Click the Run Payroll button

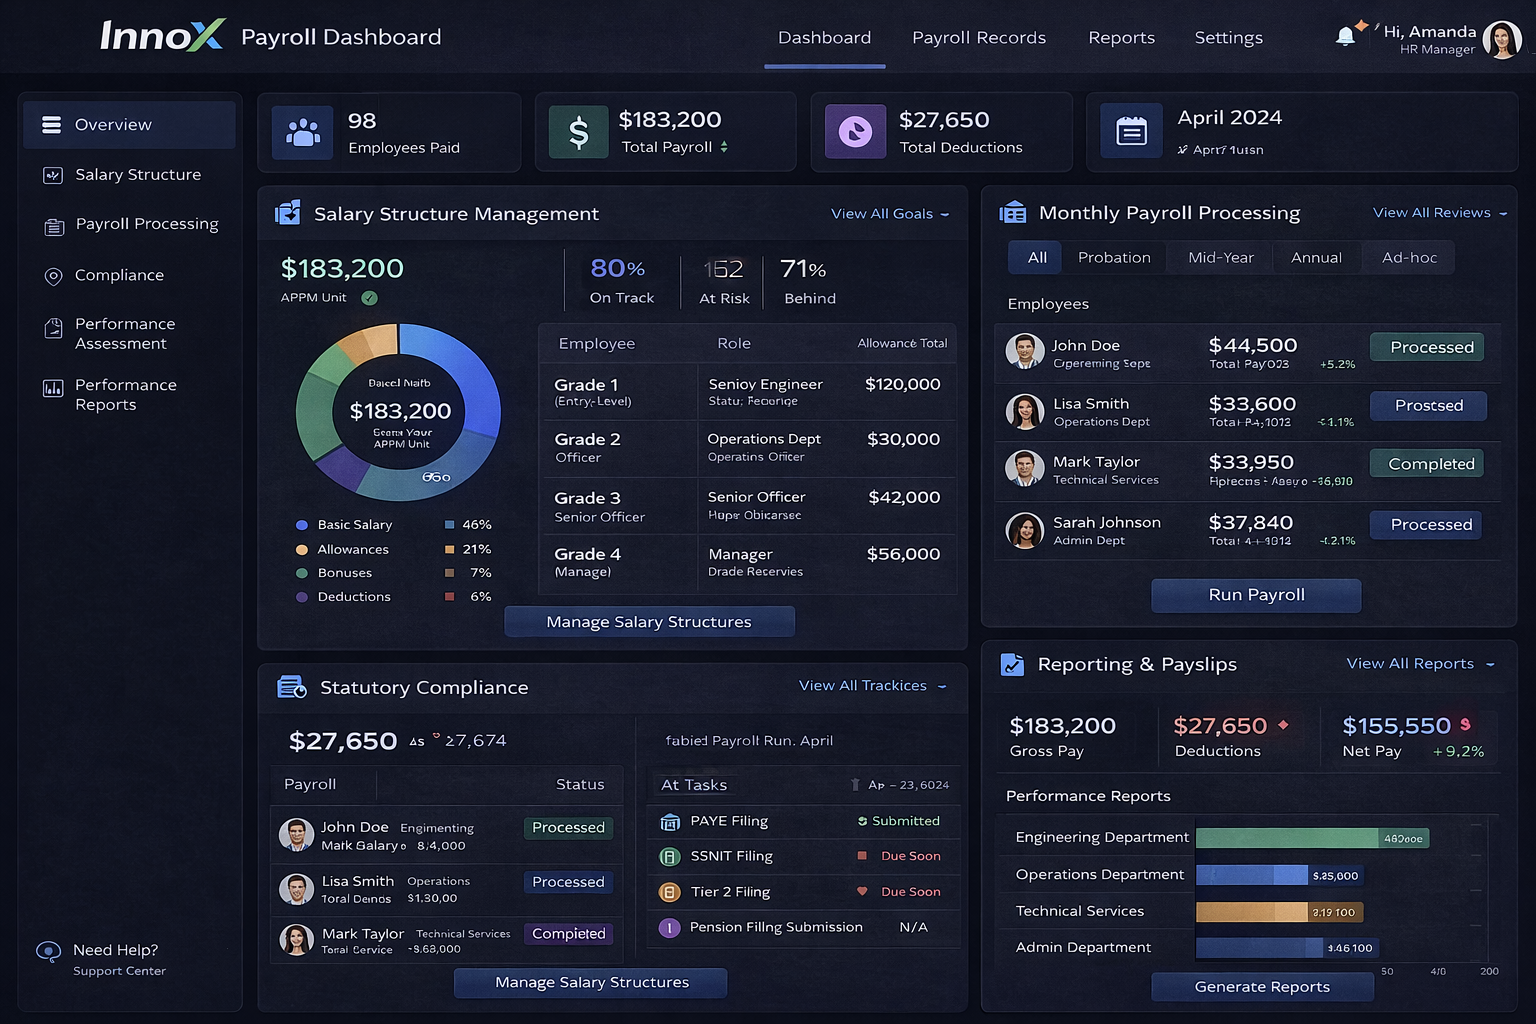(1256, 595)
